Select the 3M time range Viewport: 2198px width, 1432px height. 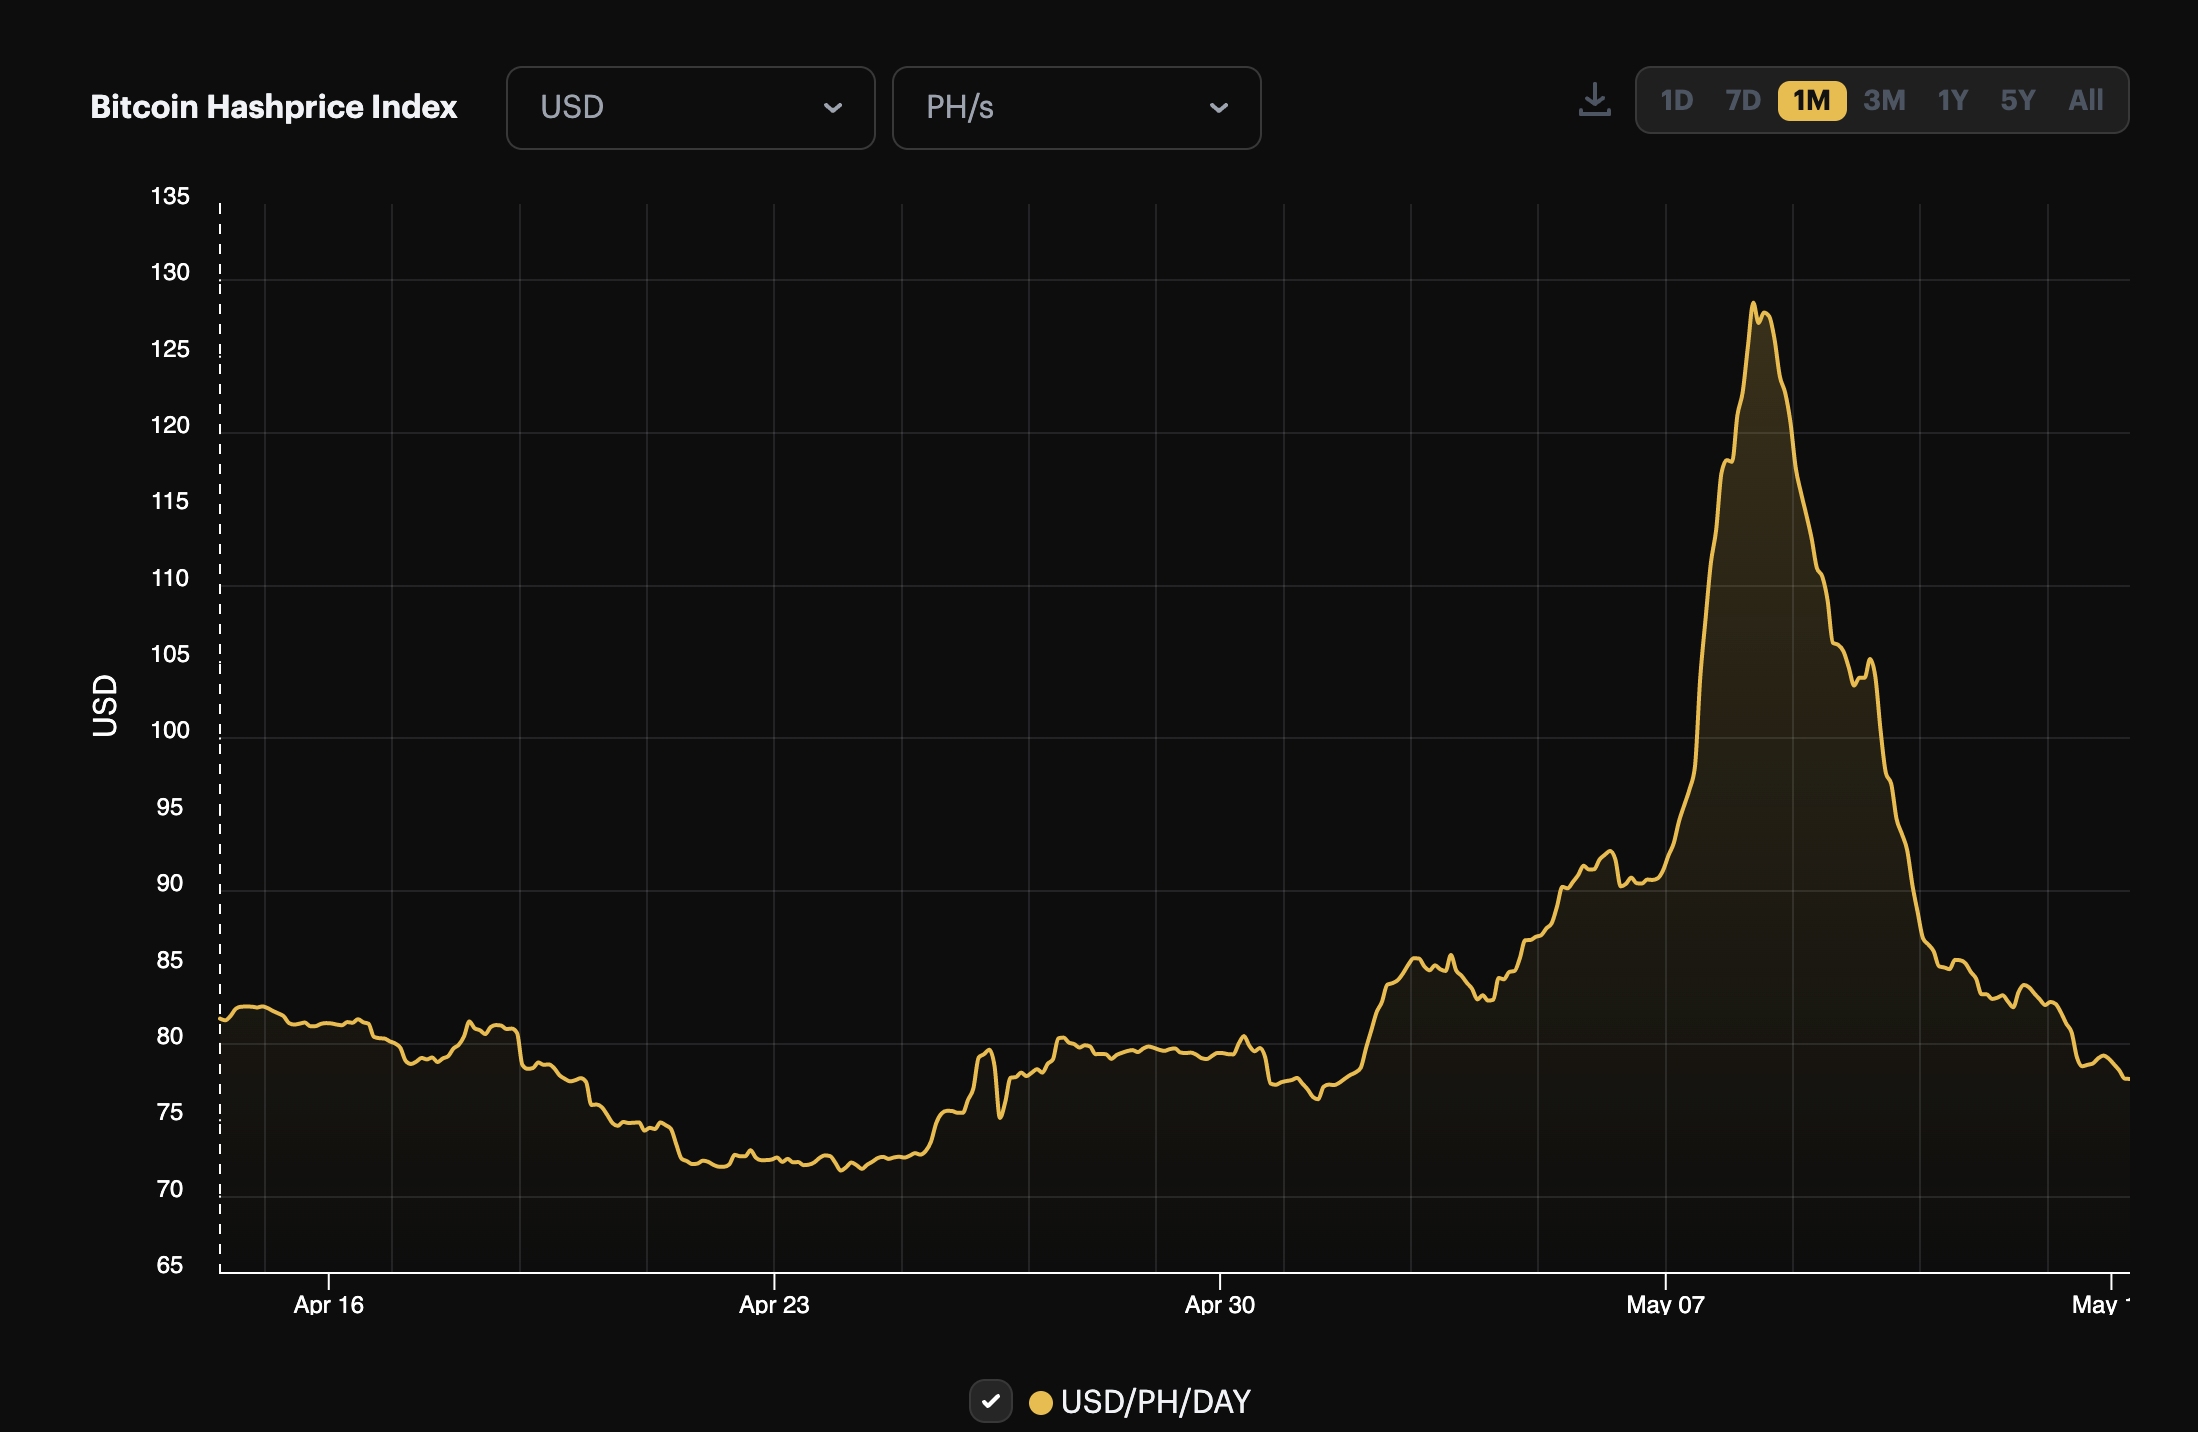(x=1884, y=99)
